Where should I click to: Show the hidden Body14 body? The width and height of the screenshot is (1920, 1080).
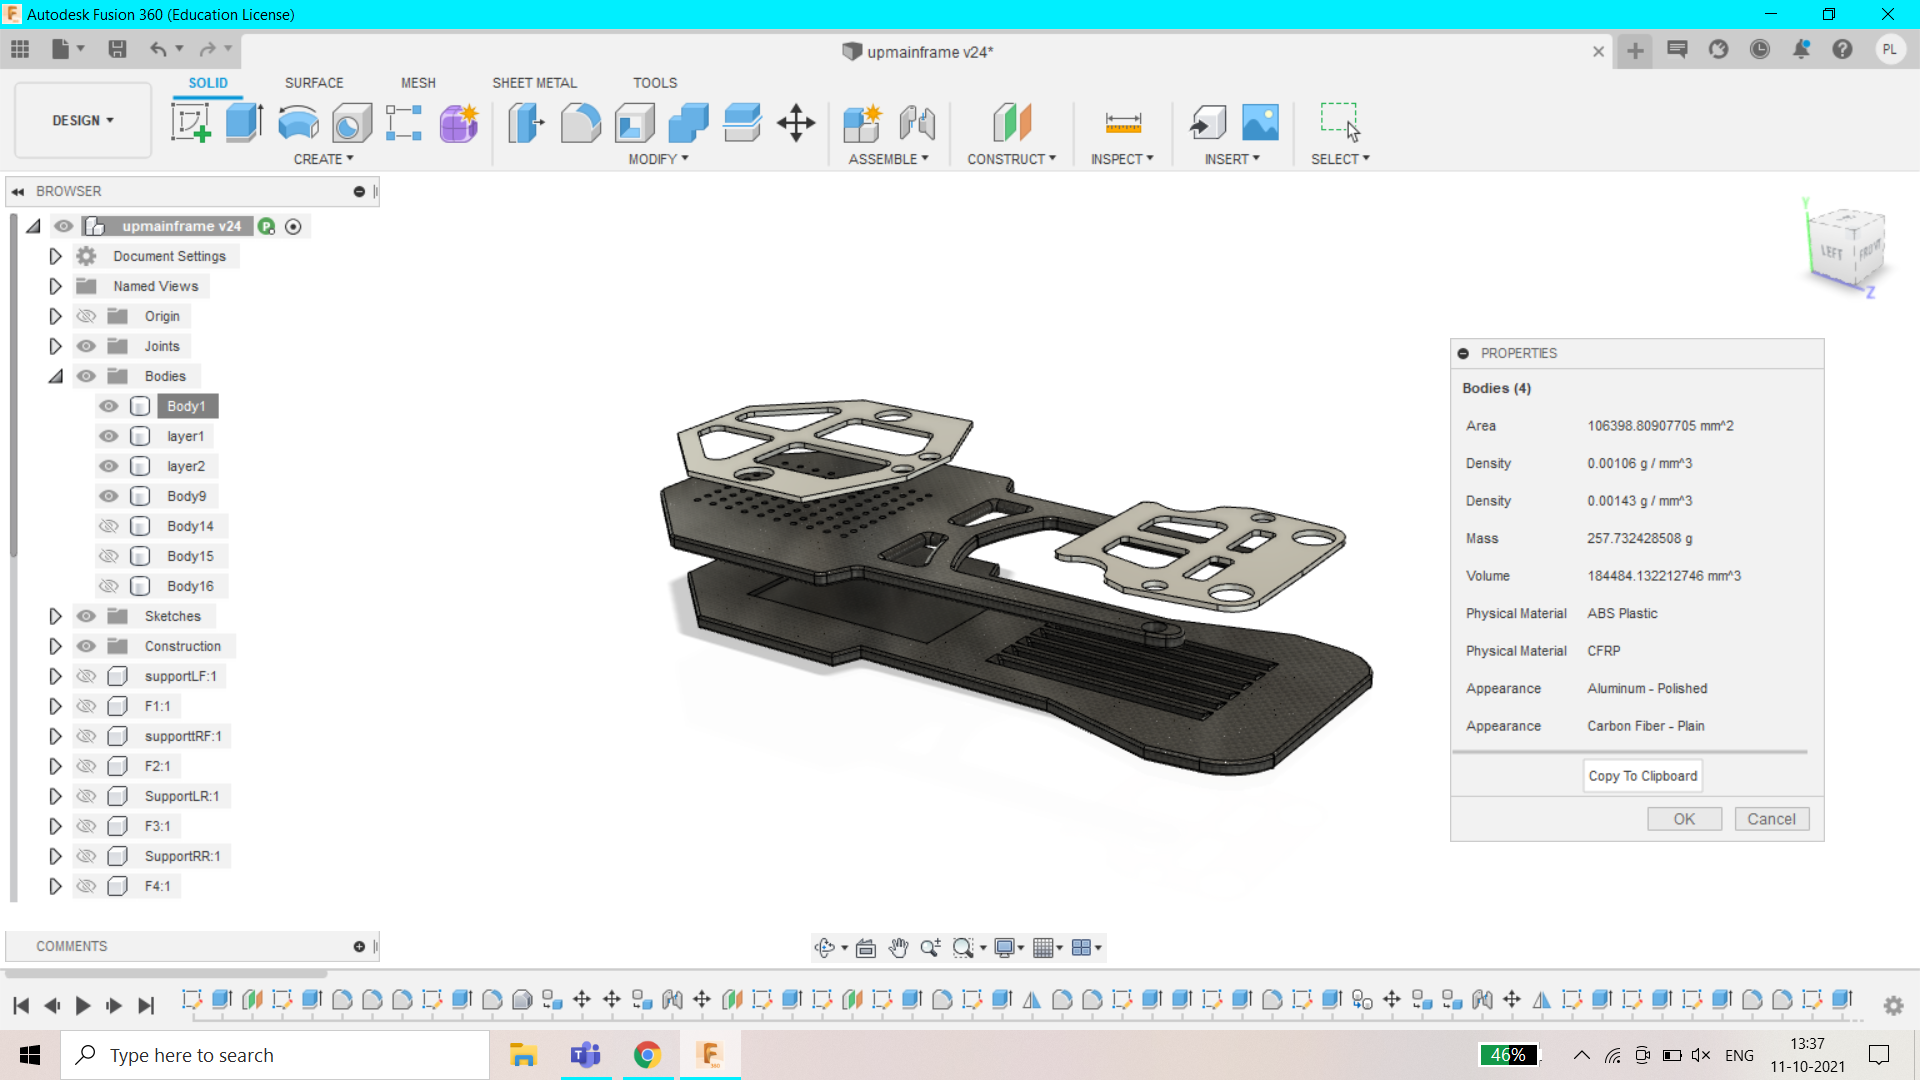(108, 526)
